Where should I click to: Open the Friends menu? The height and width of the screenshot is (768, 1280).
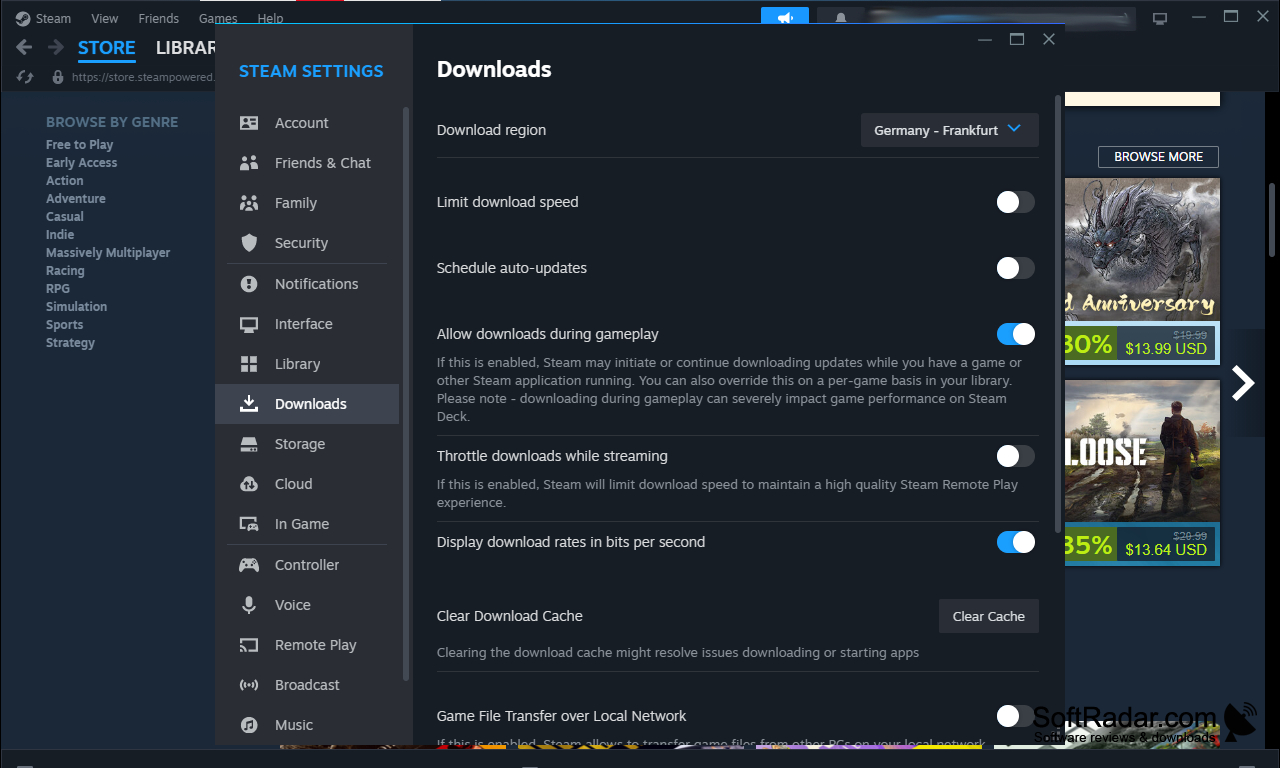[159, 18]
